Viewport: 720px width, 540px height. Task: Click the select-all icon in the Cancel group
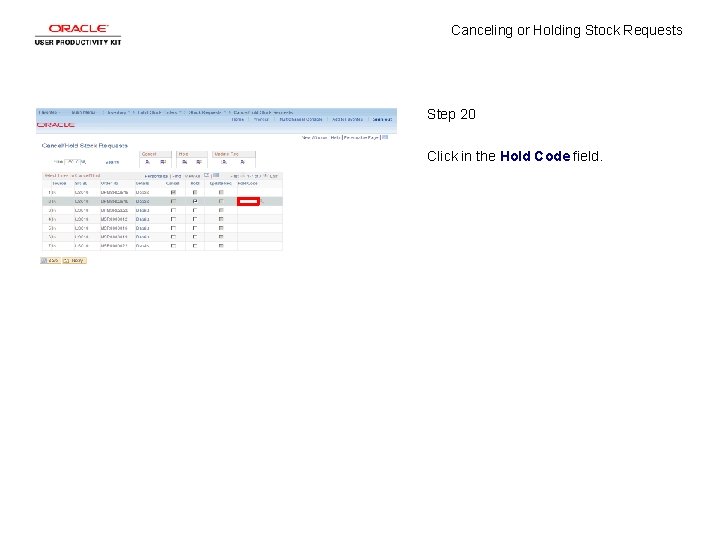coord(148,162)
